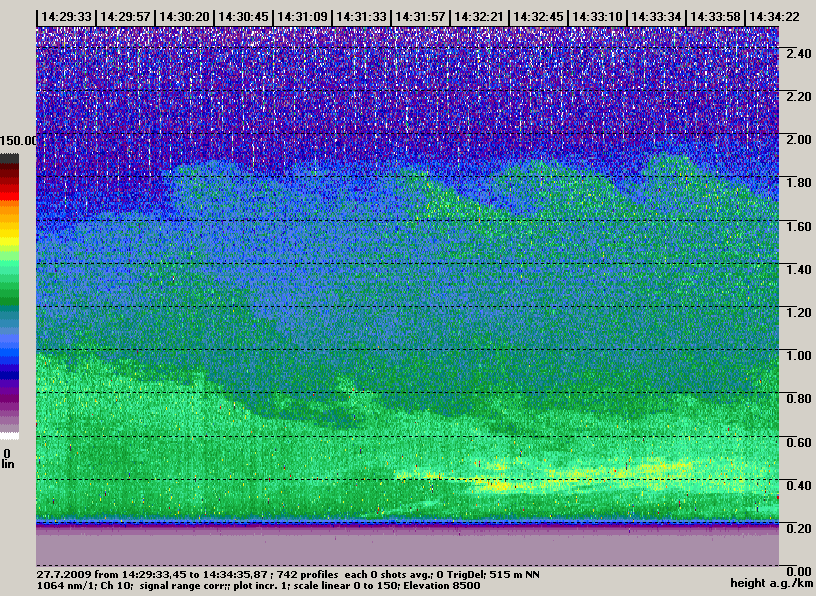Click the 14:33:34 time label
Viewport: 816px width, 597px height.
(x=656, y=17)
